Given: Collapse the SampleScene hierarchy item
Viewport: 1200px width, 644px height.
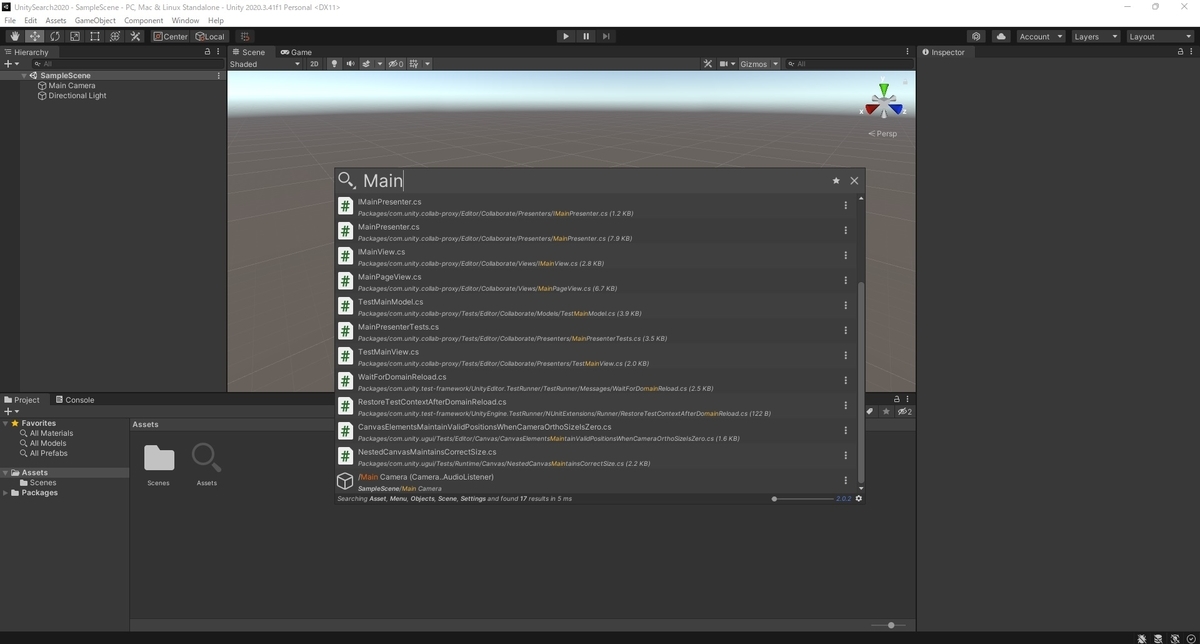Looking at the screenshot, I should [22, 75].
